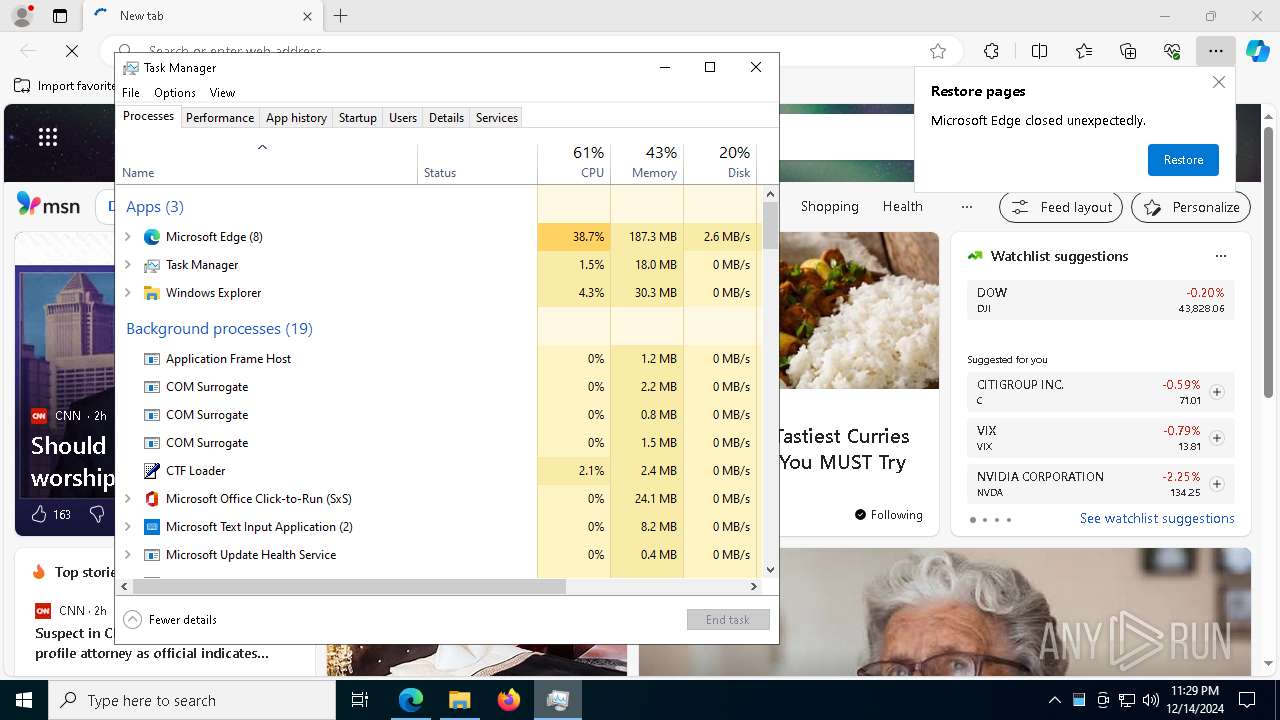Image resolution: width=1280 pixels, height=720 pixels.
Task: Open Edge Extensions puzzle icon
Action: (991, 51)
